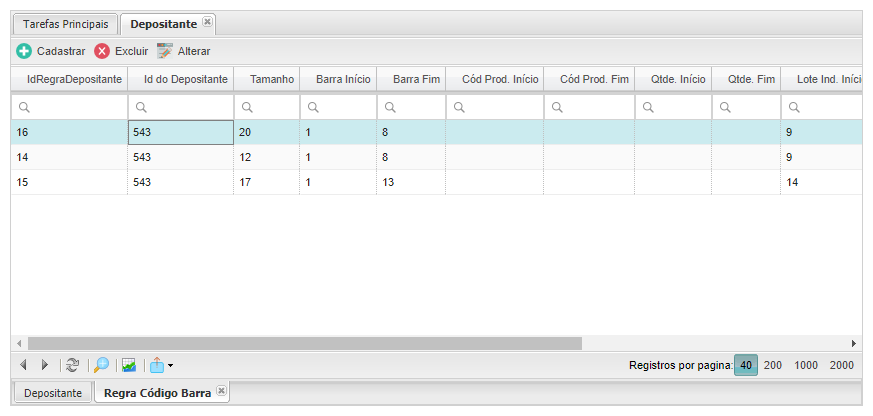Select 40 records per page
Screen dimensions: 873x416
pyautogui.click(x=745, y=365)
